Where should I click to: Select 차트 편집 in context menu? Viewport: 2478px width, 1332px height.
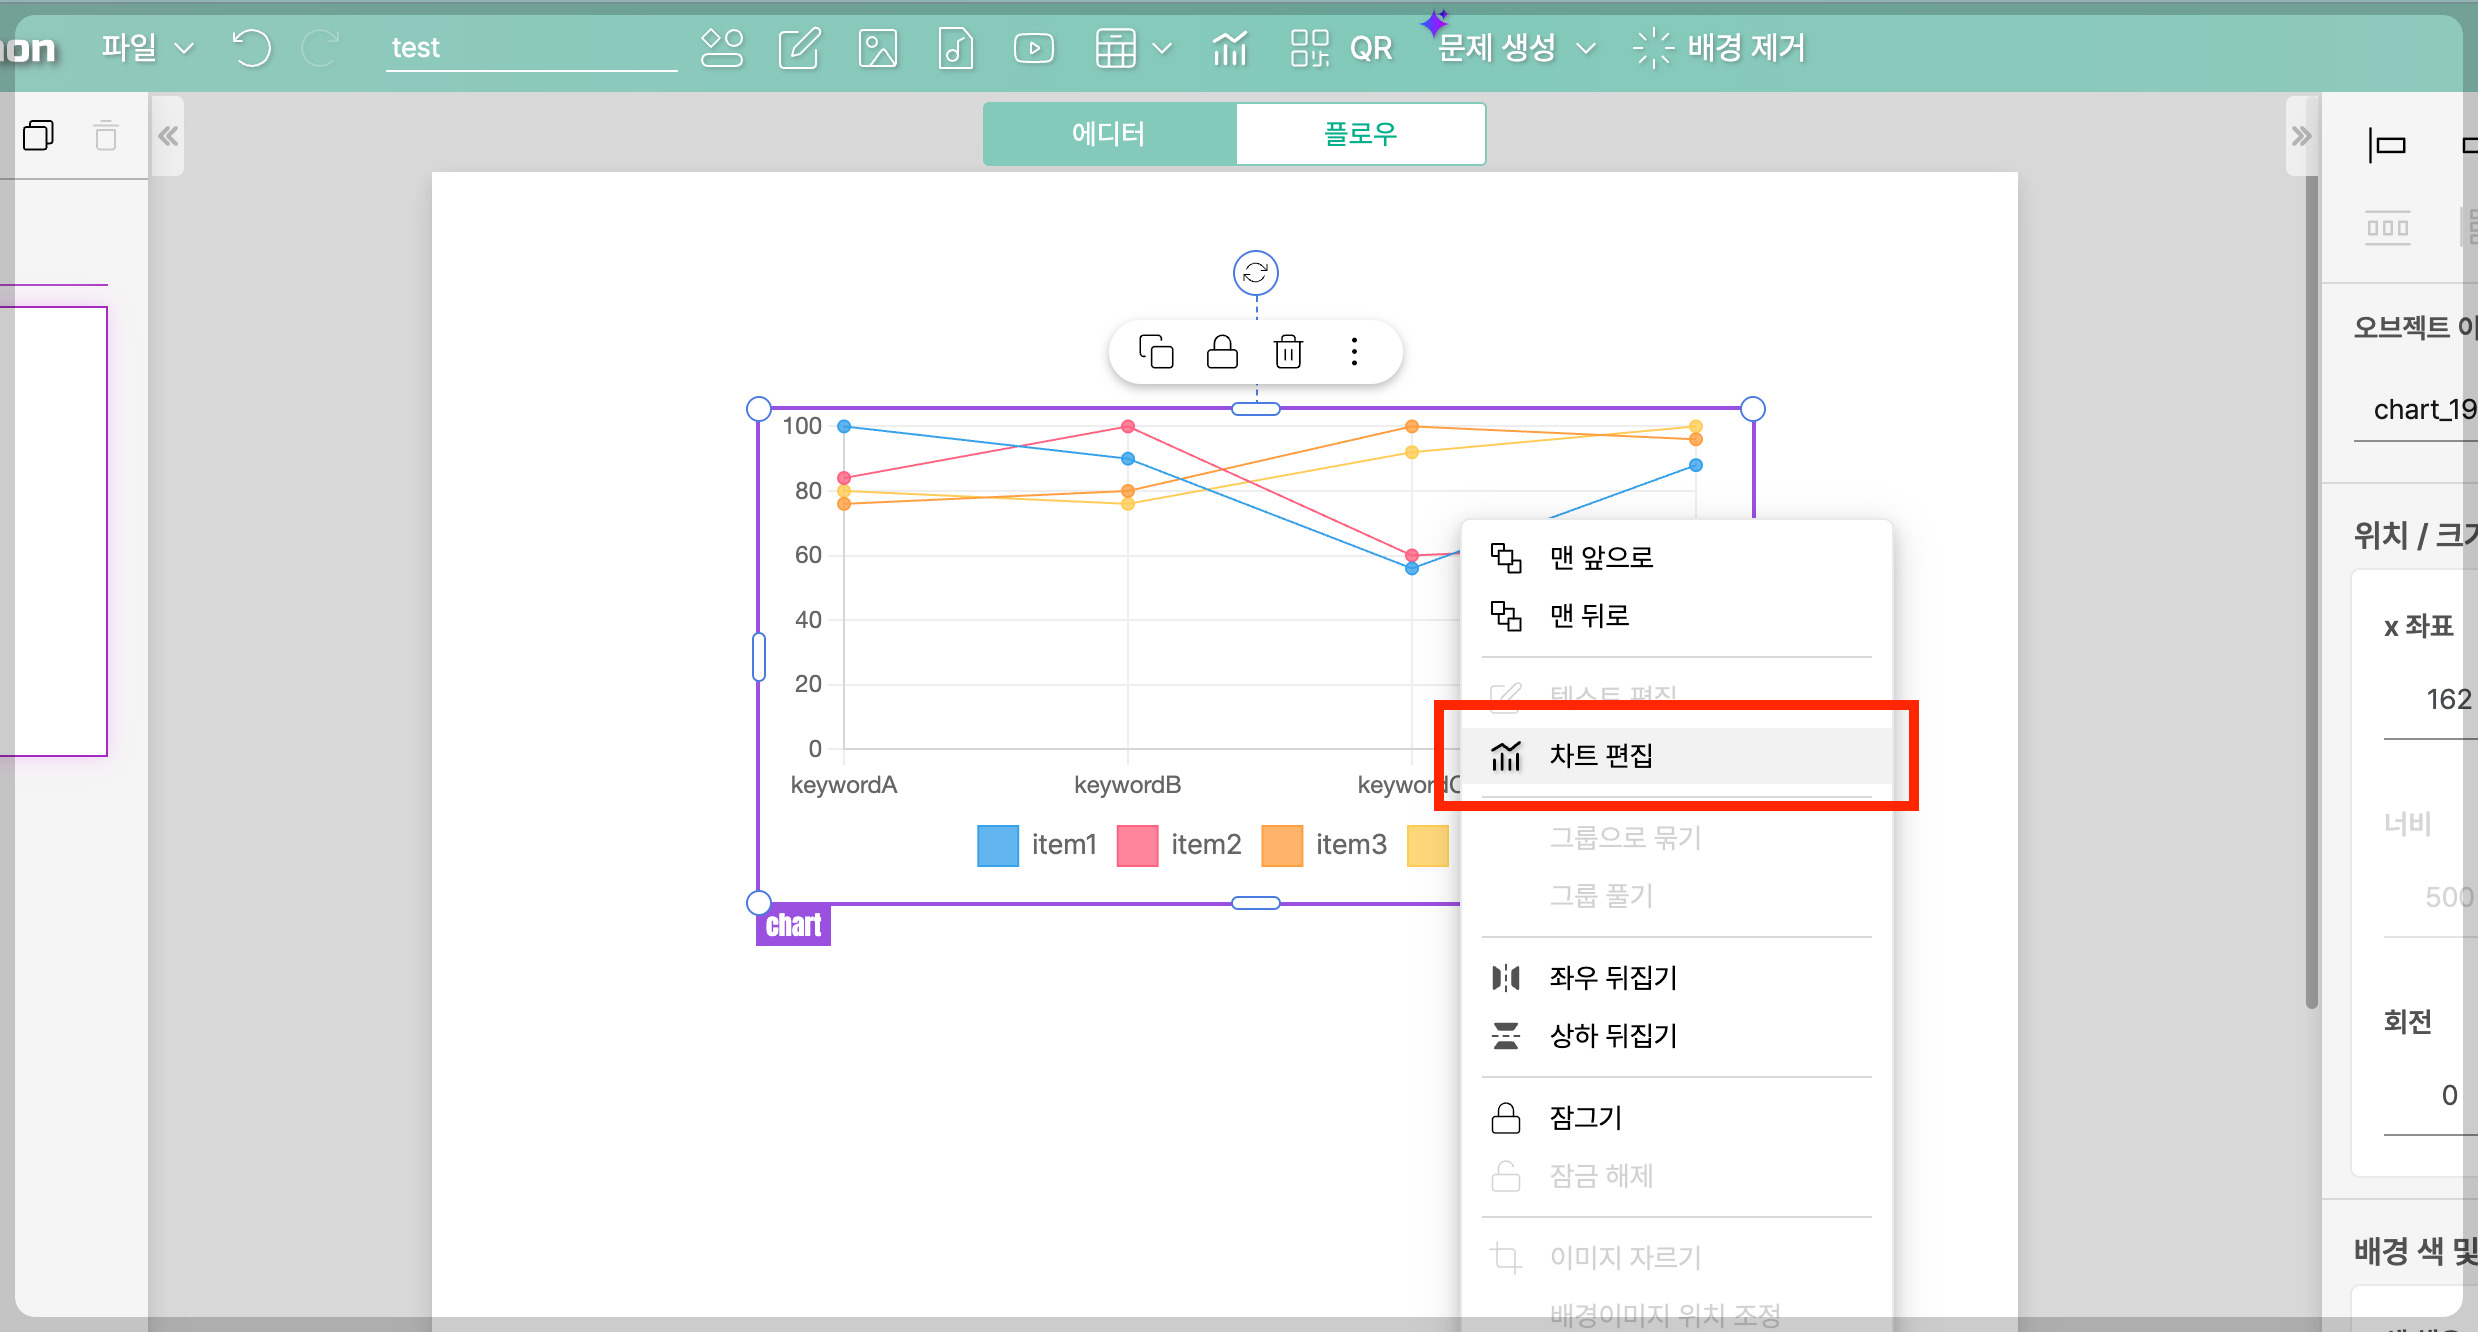[1600, 756]
